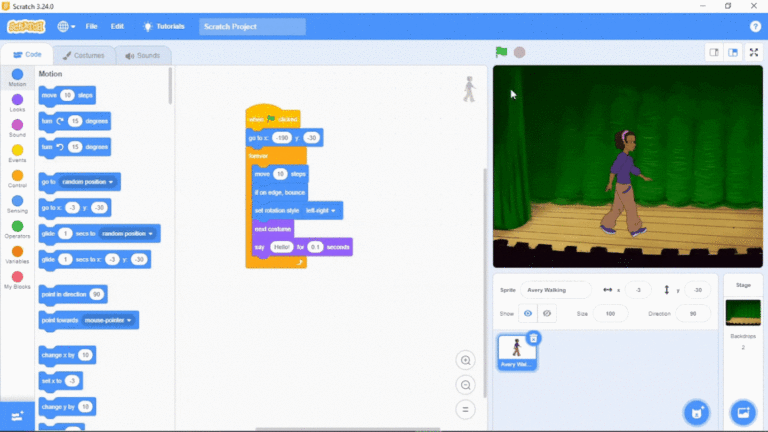The width and height of the screenshot is (768, 432).
Task: Open the language globe menu
Action: (66, 26)
